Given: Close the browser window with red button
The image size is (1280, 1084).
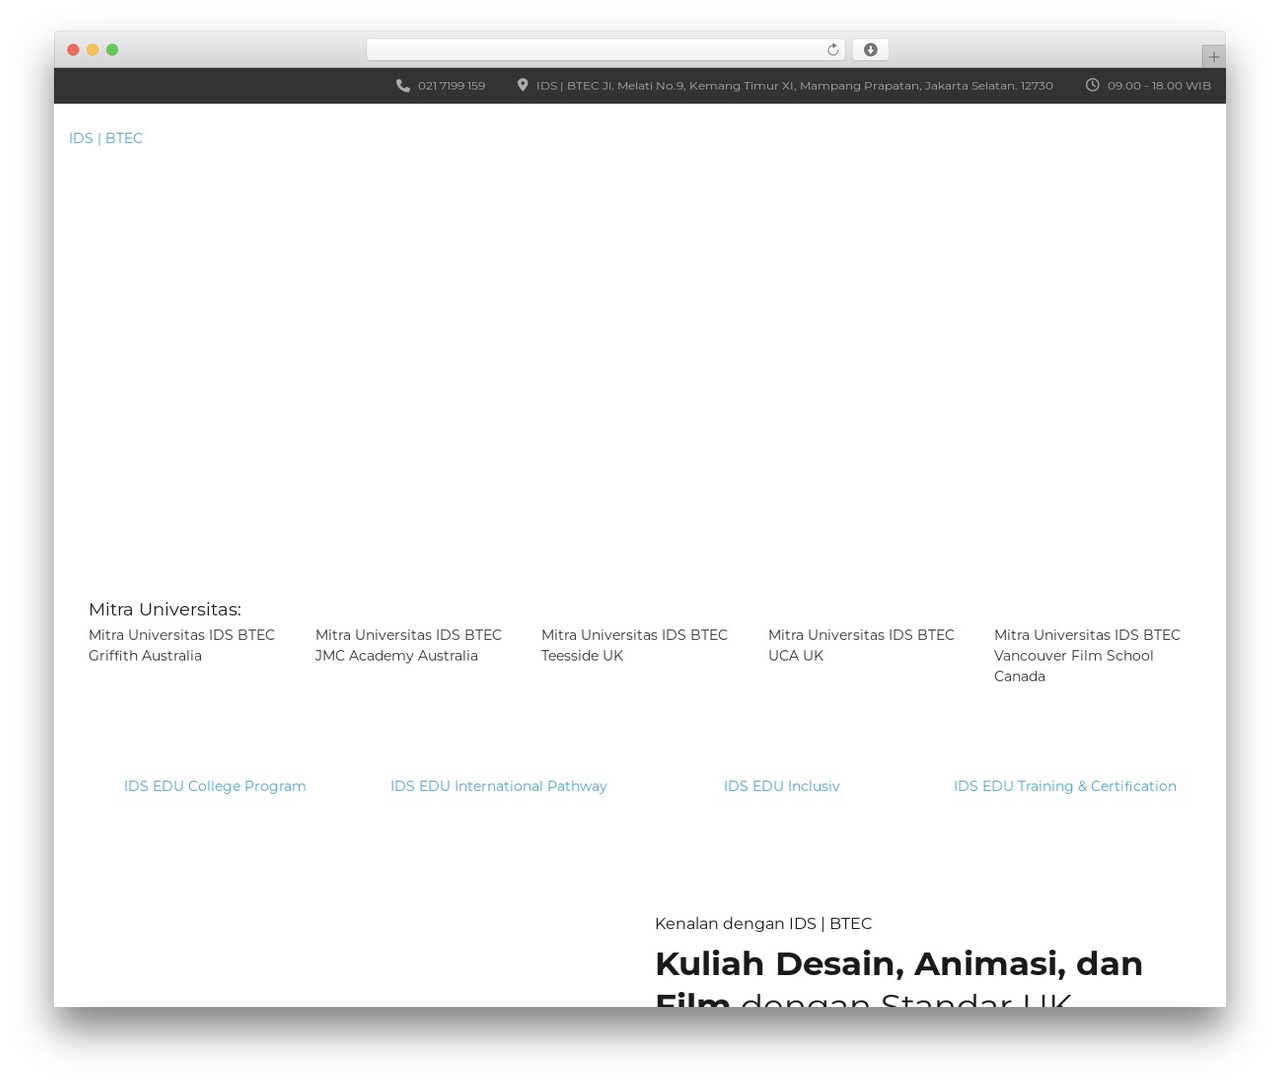Looking at the screenshot, I should pyautogui.click(x=73, y=50).
